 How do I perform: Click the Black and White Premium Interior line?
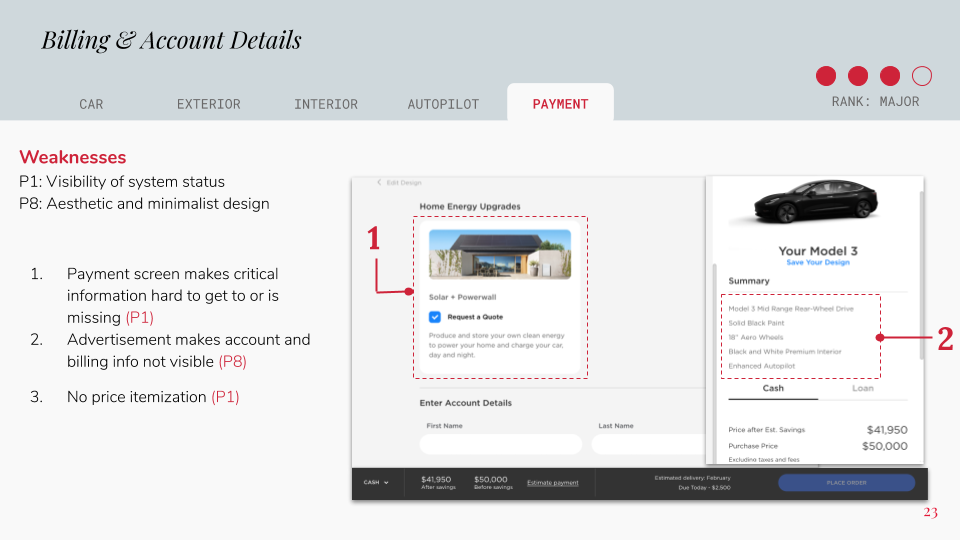point(785,351)
